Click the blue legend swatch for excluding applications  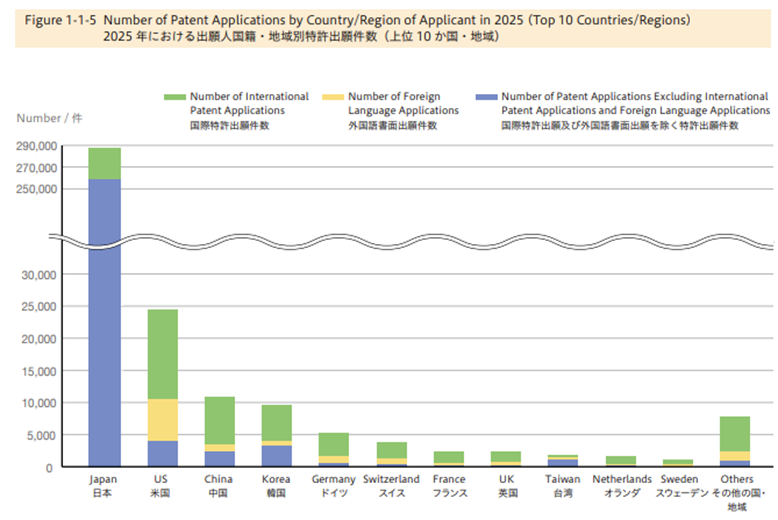point(492,97)
